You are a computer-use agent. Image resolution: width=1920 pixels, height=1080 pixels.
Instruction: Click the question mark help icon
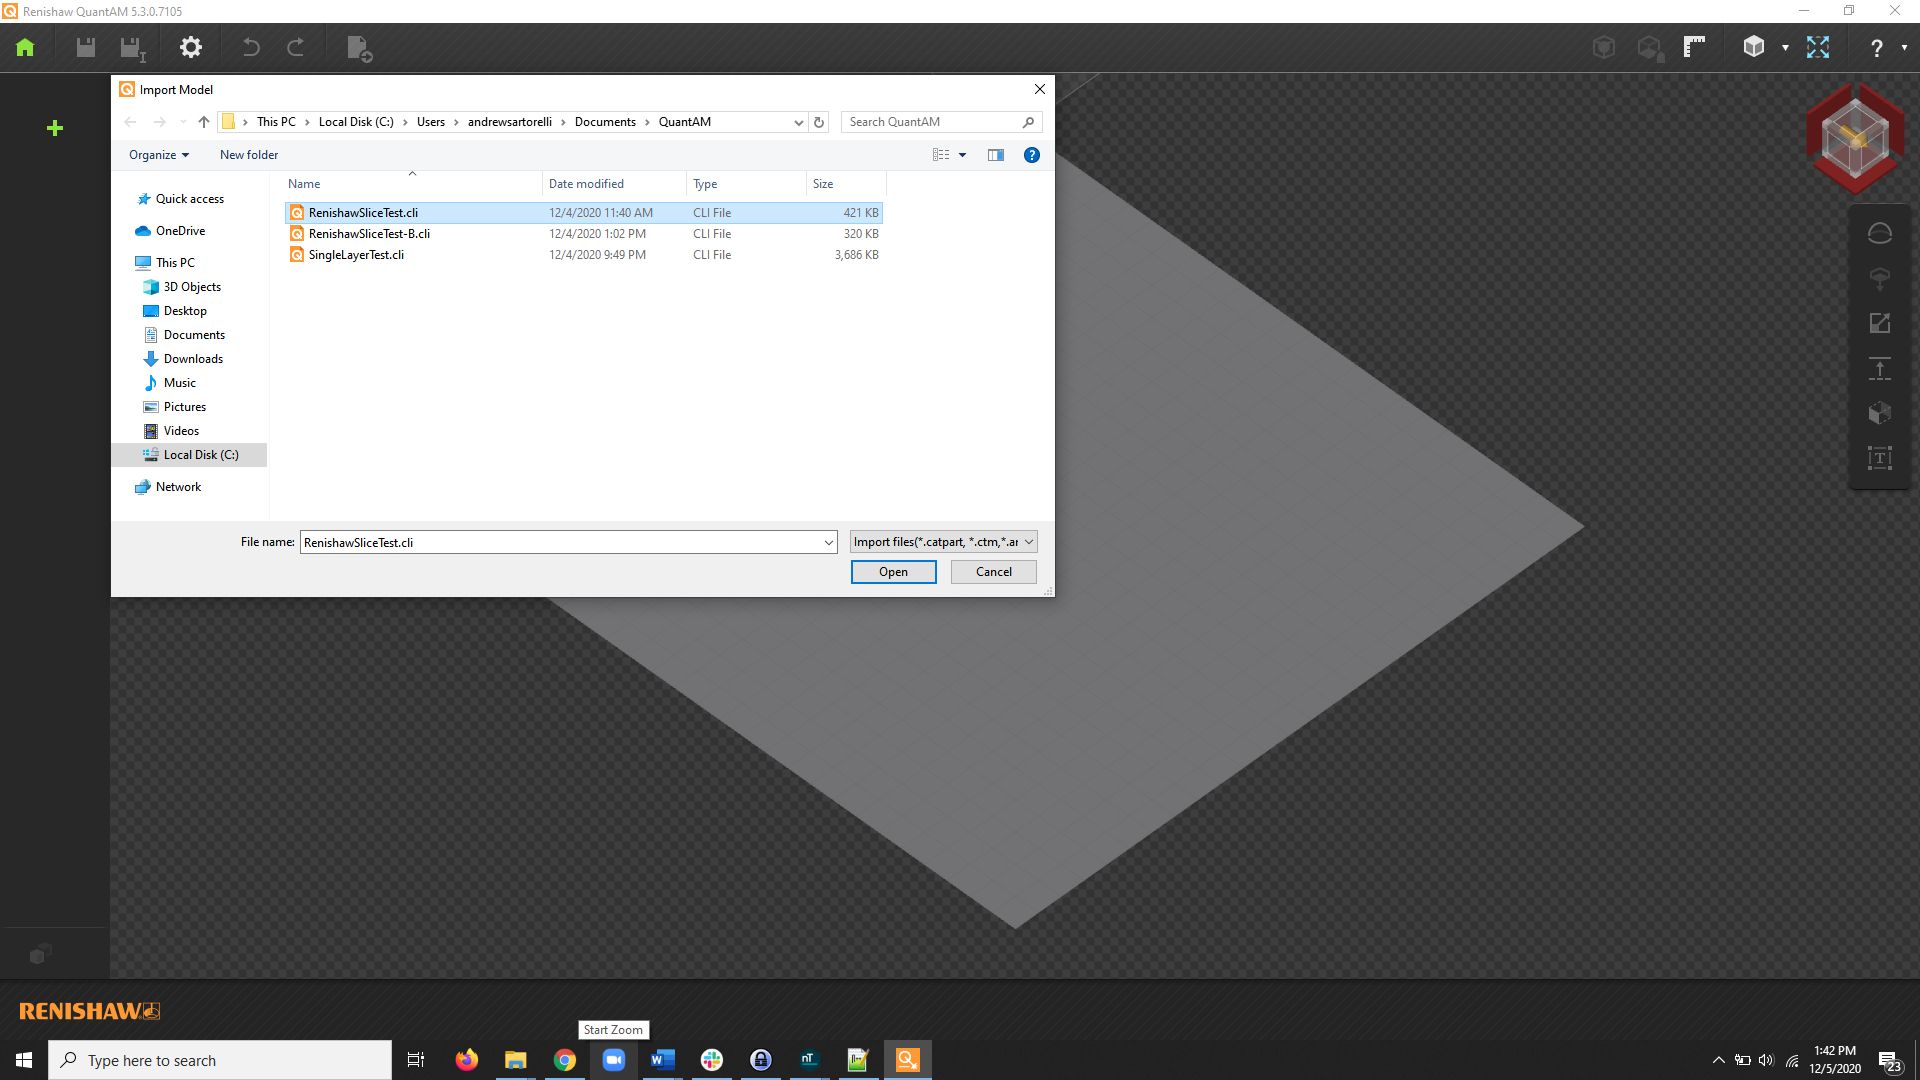click(1876, 48)
